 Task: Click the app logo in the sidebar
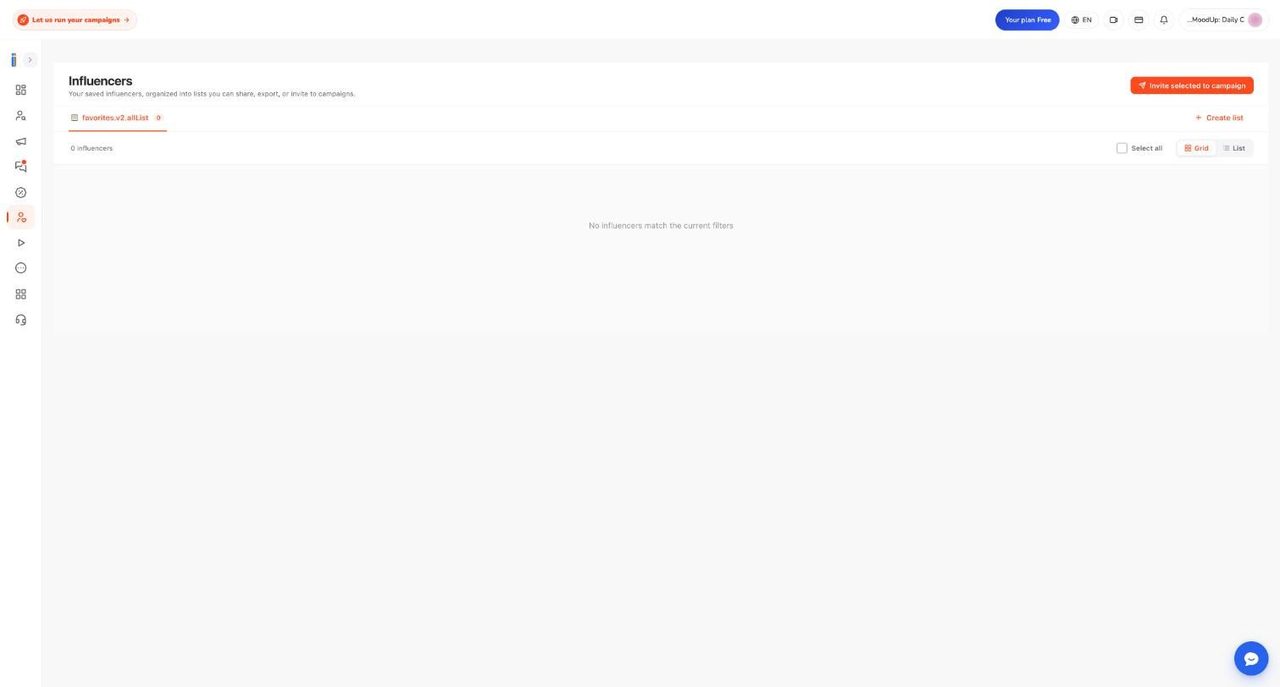(14, 60)
